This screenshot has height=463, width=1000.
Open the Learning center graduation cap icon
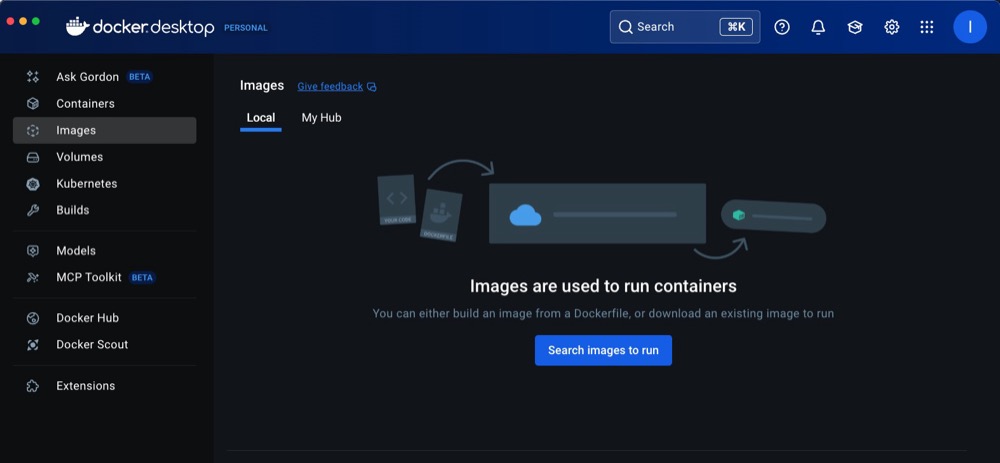pyautogui.click(x=855, y=27)
